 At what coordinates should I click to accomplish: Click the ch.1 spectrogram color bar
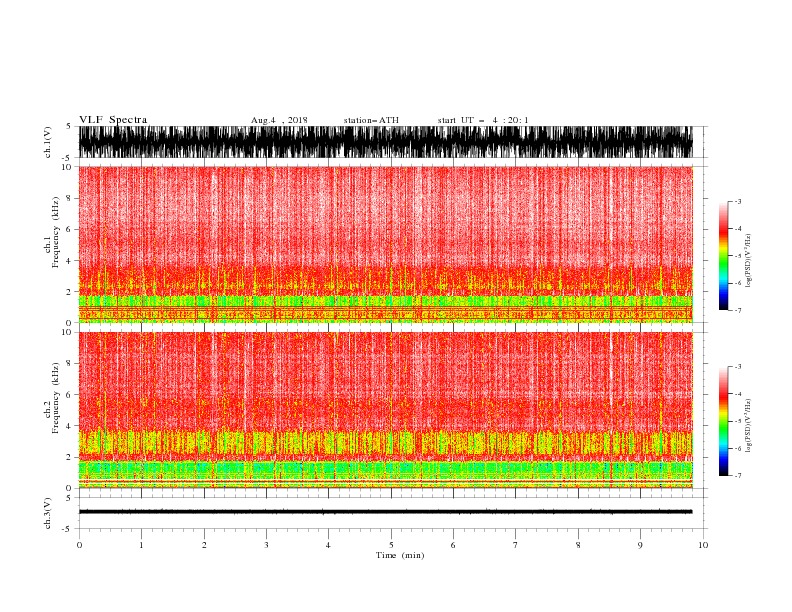point(723,256)
